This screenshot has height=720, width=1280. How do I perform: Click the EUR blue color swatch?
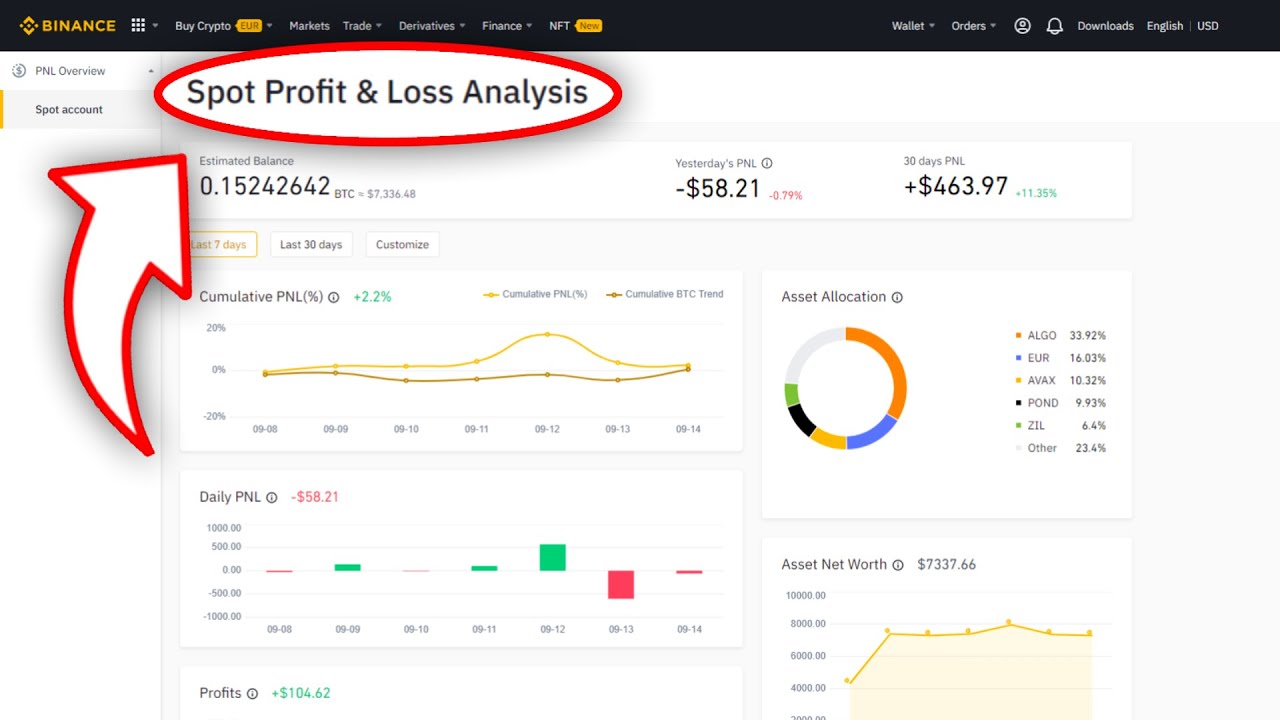(x=1018, y=358)
